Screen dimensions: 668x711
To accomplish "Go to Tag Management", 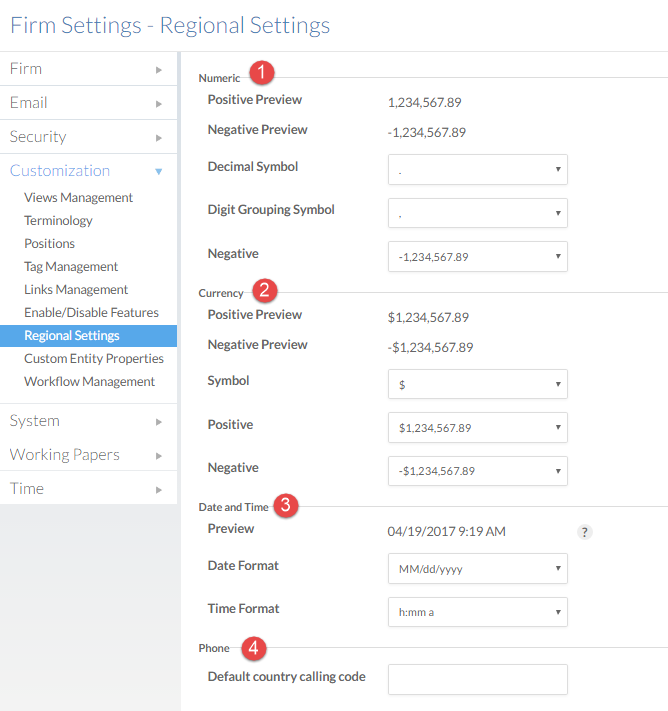I will (x=71, y=267).
